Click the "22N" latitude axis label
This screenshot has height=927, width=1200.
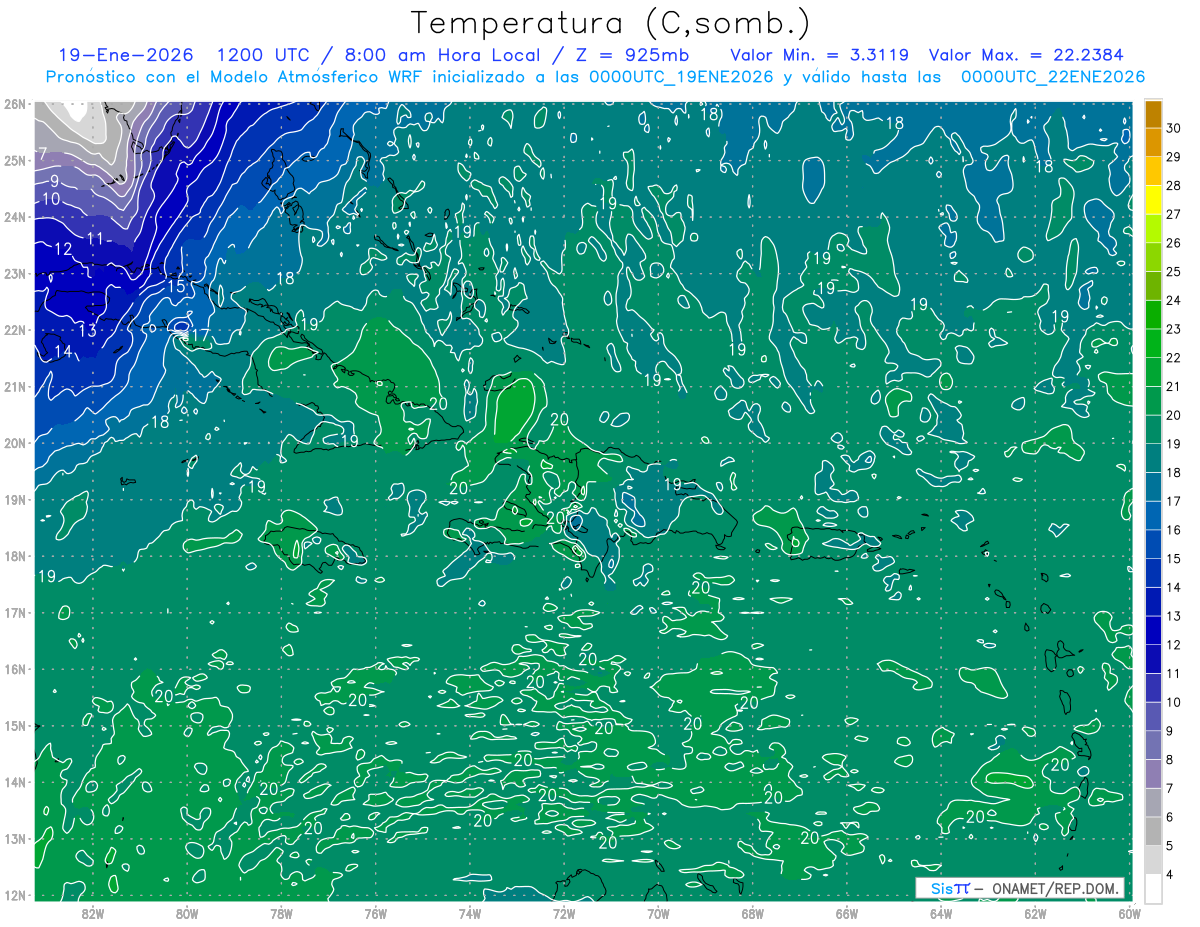15,330
